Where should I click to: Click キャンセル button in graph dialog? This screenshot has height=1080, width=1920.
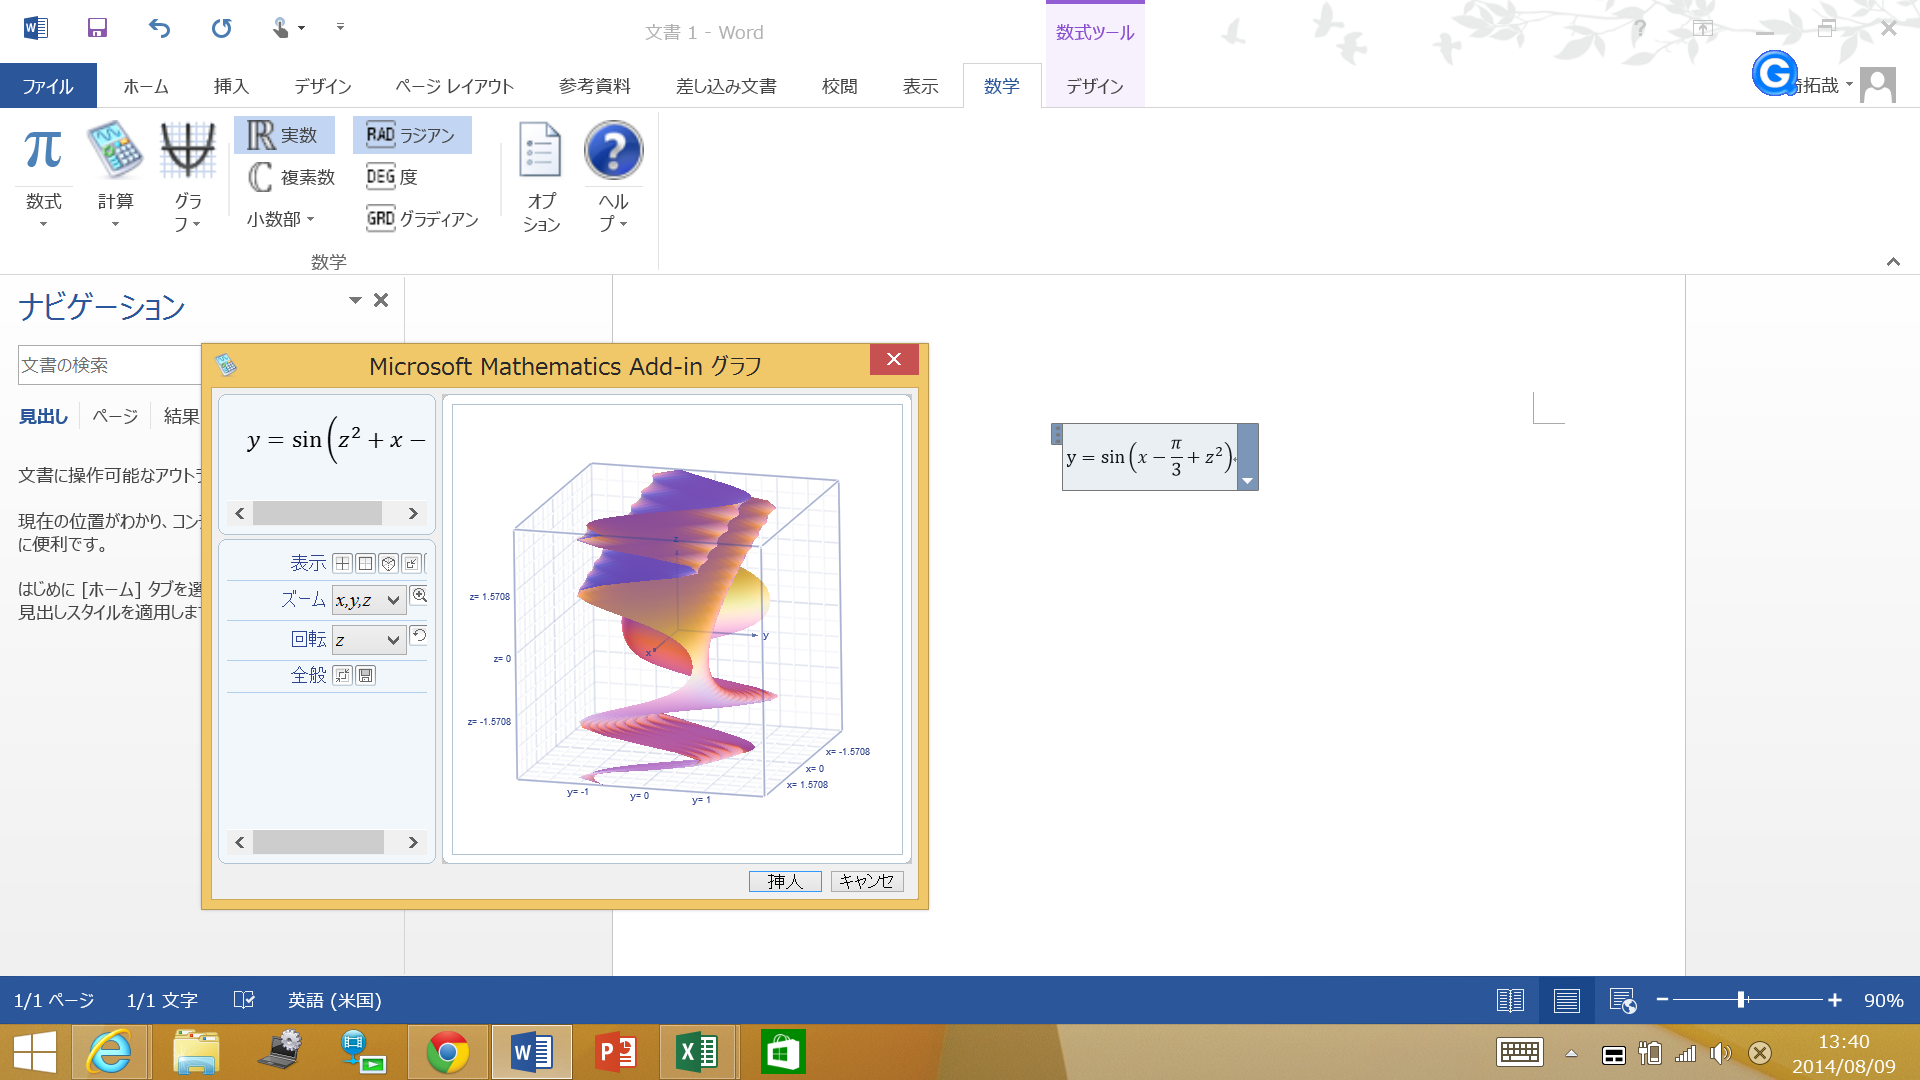(867, 881)
